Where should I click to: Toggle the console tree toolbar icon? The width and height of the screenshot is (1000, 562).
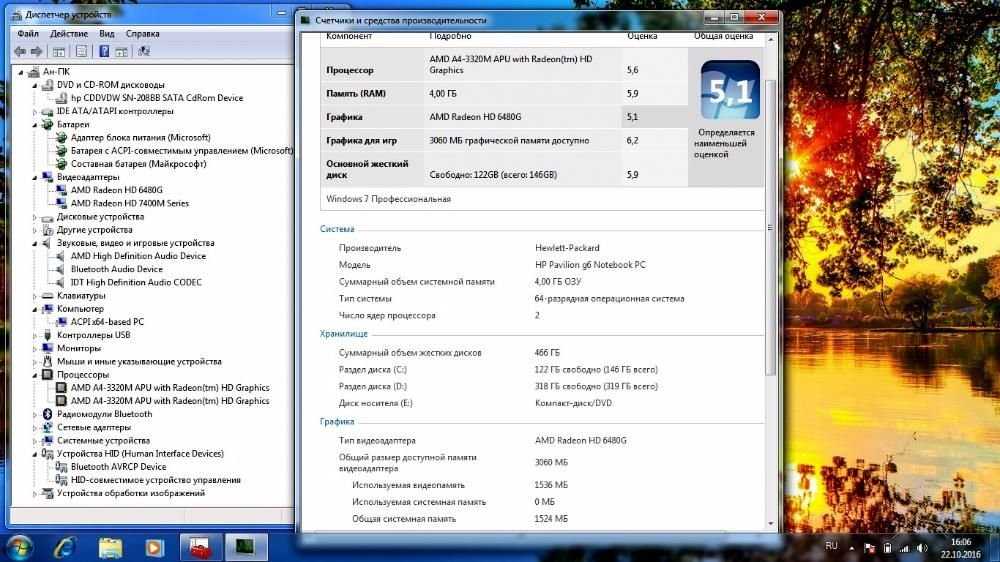click(59, 52)
